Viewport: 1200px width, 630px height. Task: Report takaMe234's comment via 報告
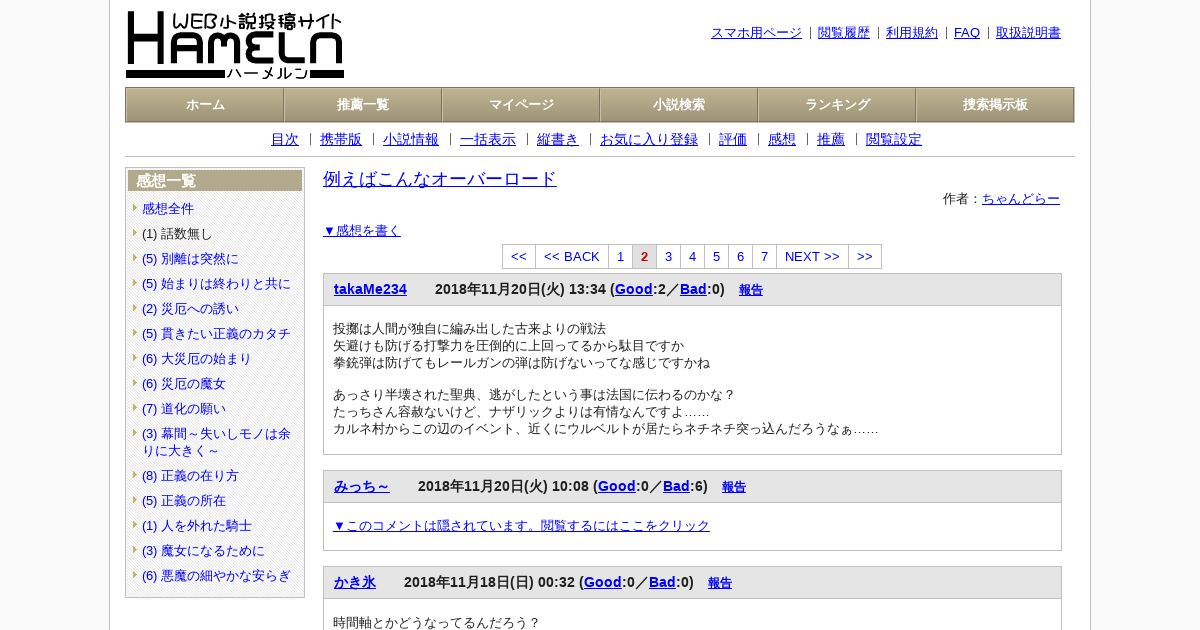751,291
